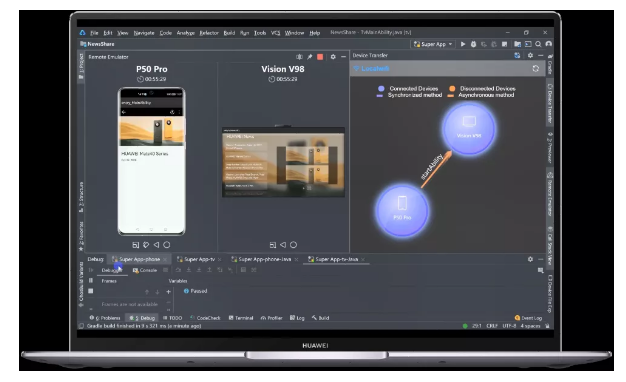Screen dimensions: 626x382
Task: Open the Terminal tool window
Action: tap(241, 318)
